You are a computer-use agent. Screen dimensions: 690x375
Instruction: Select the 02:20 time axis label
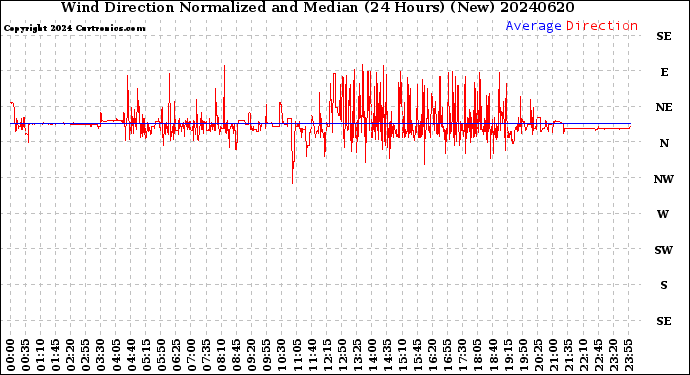pyautogui.click(x=71, y=355)
